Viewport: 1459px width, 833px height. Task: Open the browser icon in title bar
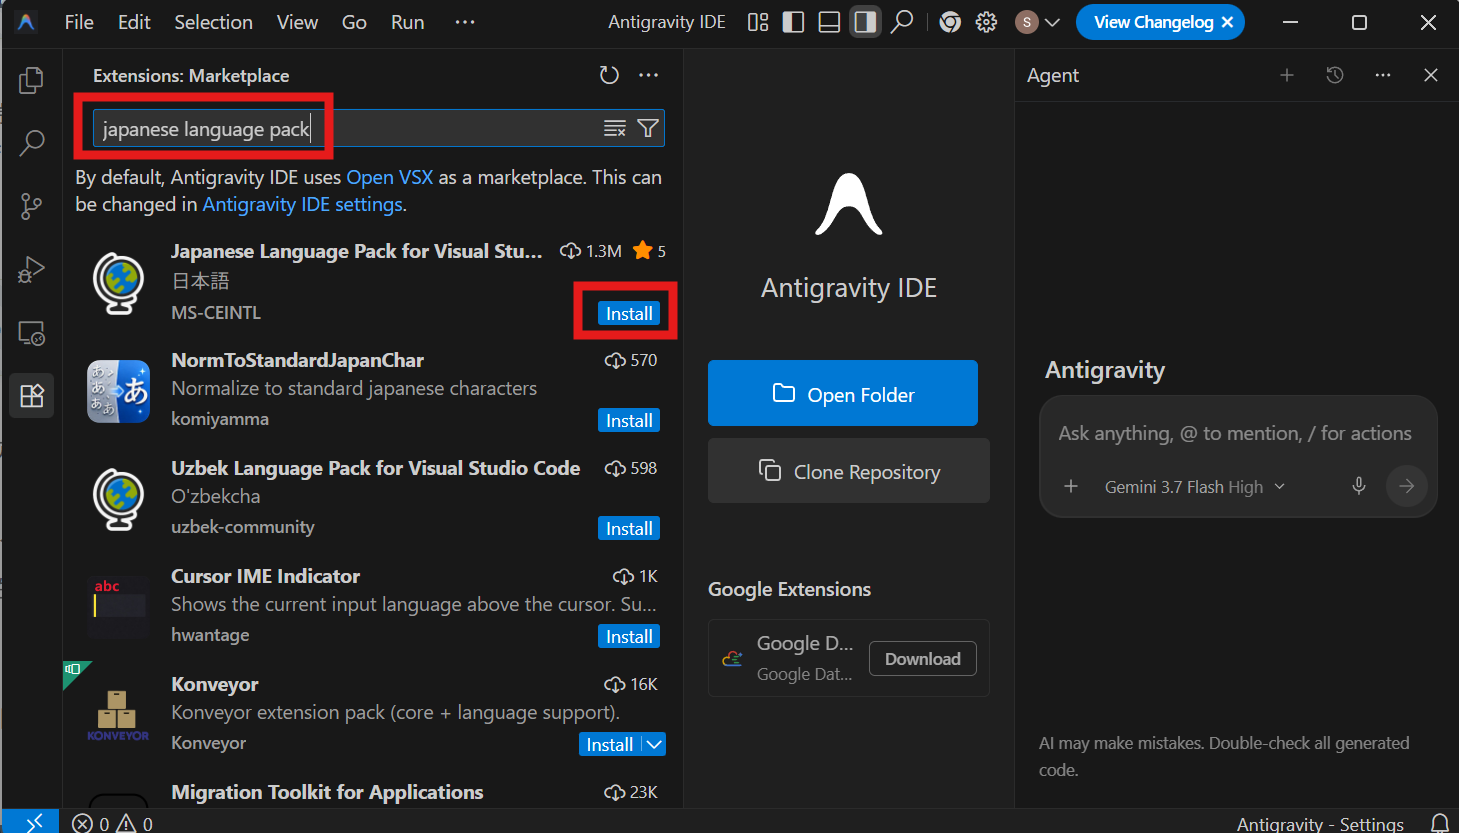[950, 22]
